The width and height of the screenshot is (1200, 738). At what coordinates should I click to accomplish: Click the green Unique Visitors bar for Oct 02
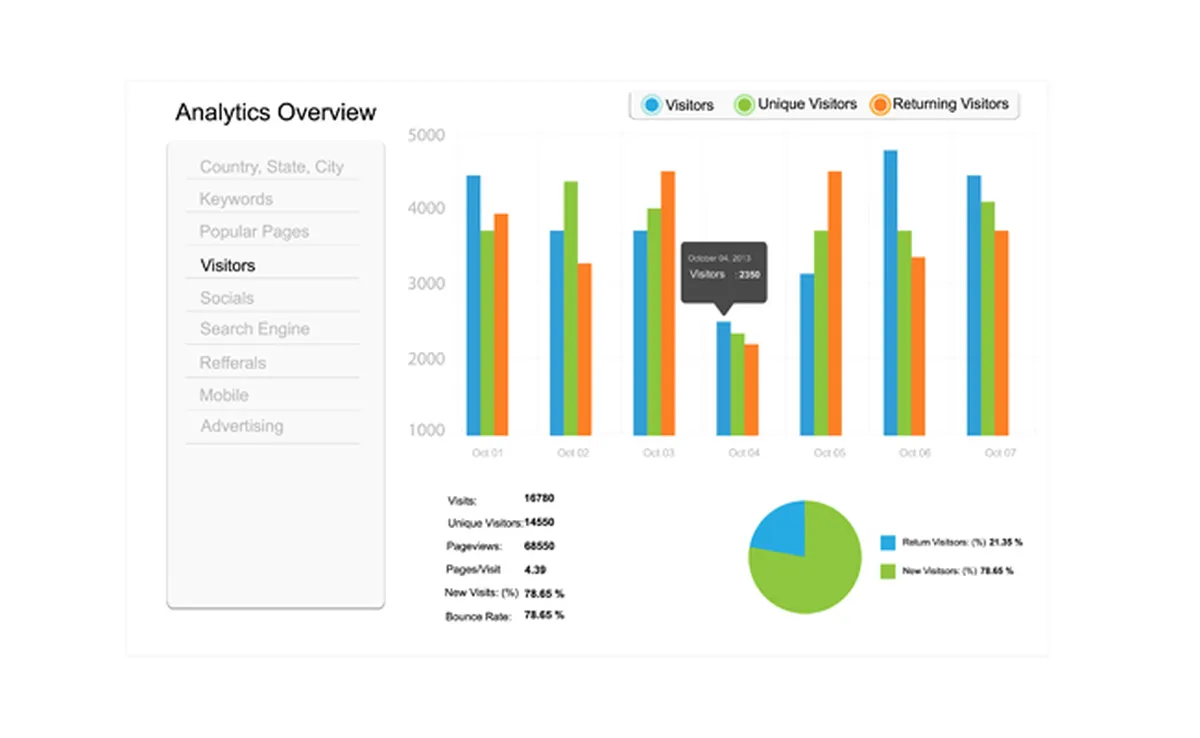click(x=571, y=308)
